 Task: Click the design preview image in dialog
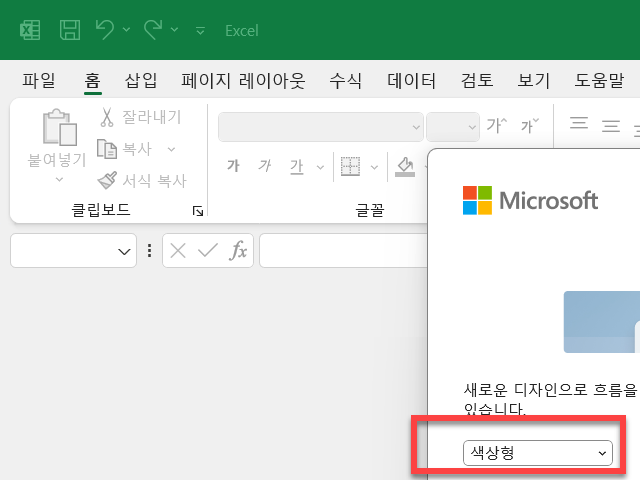pyautogui.click(x=602, y=322)
